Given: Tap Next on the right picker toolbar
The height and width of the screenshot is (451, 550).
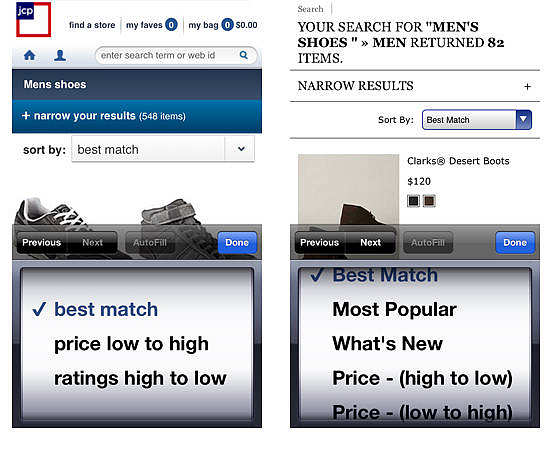Looking at the screenshot, I should click(x=370, y=242).
